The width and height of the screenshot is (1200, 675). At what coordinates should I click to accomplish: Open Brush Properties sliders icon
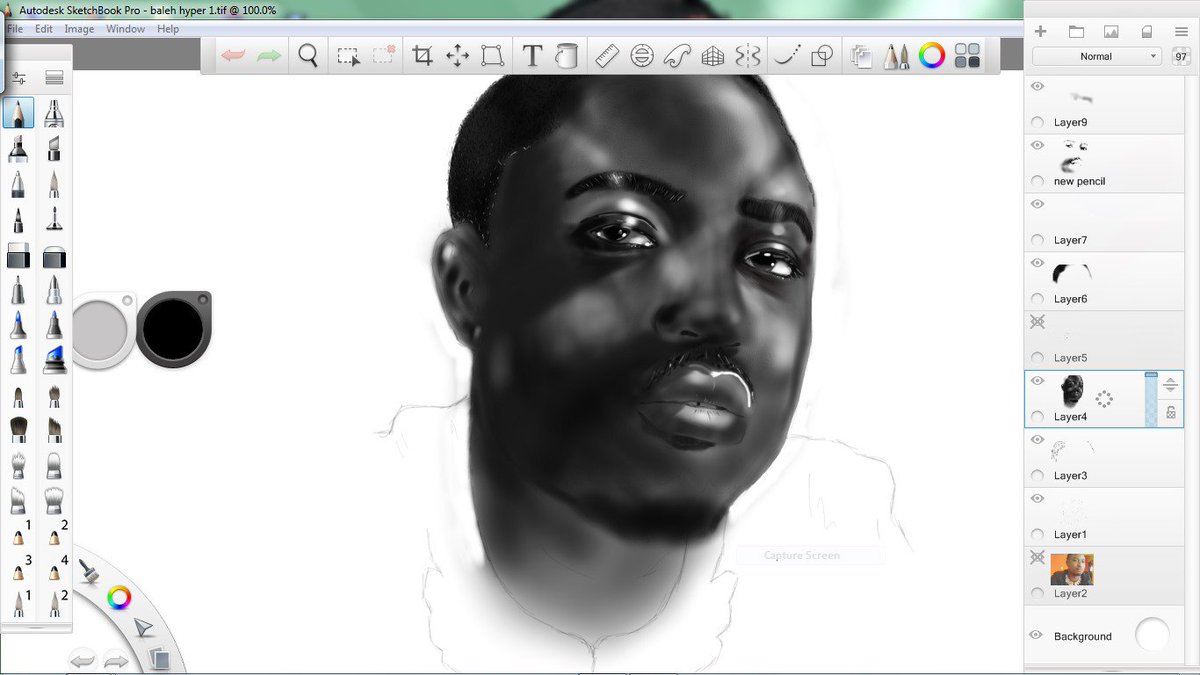tap(19, 78)
